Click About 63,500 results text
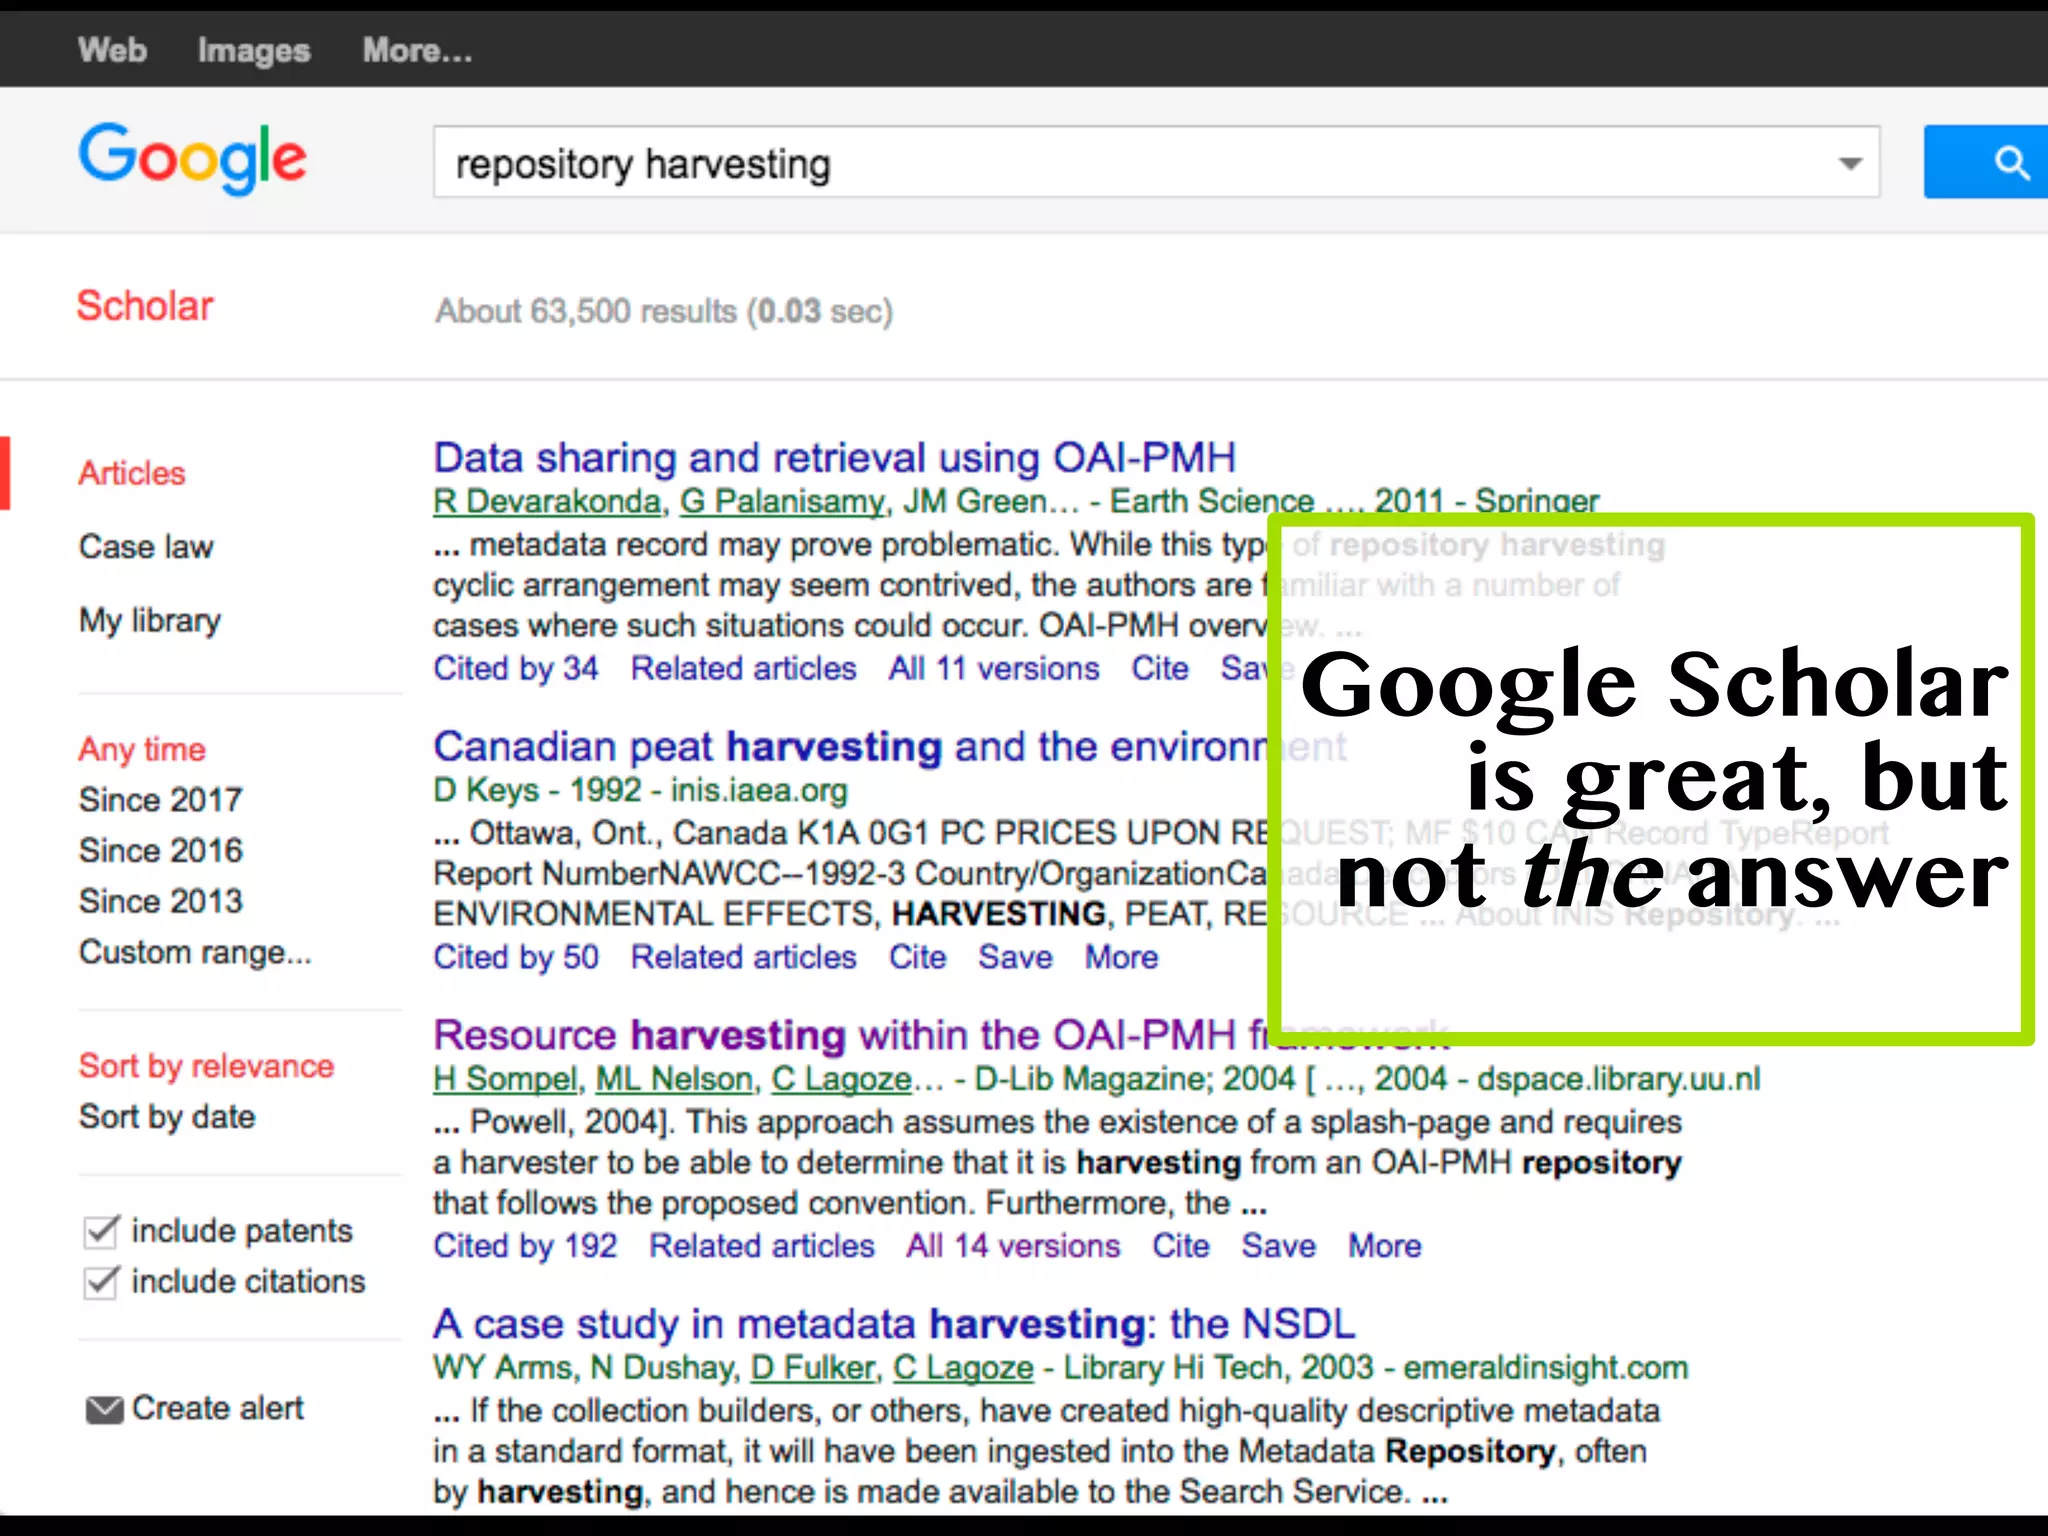This screenshot has width=2048, height=1536. click(x=664, y=311)
